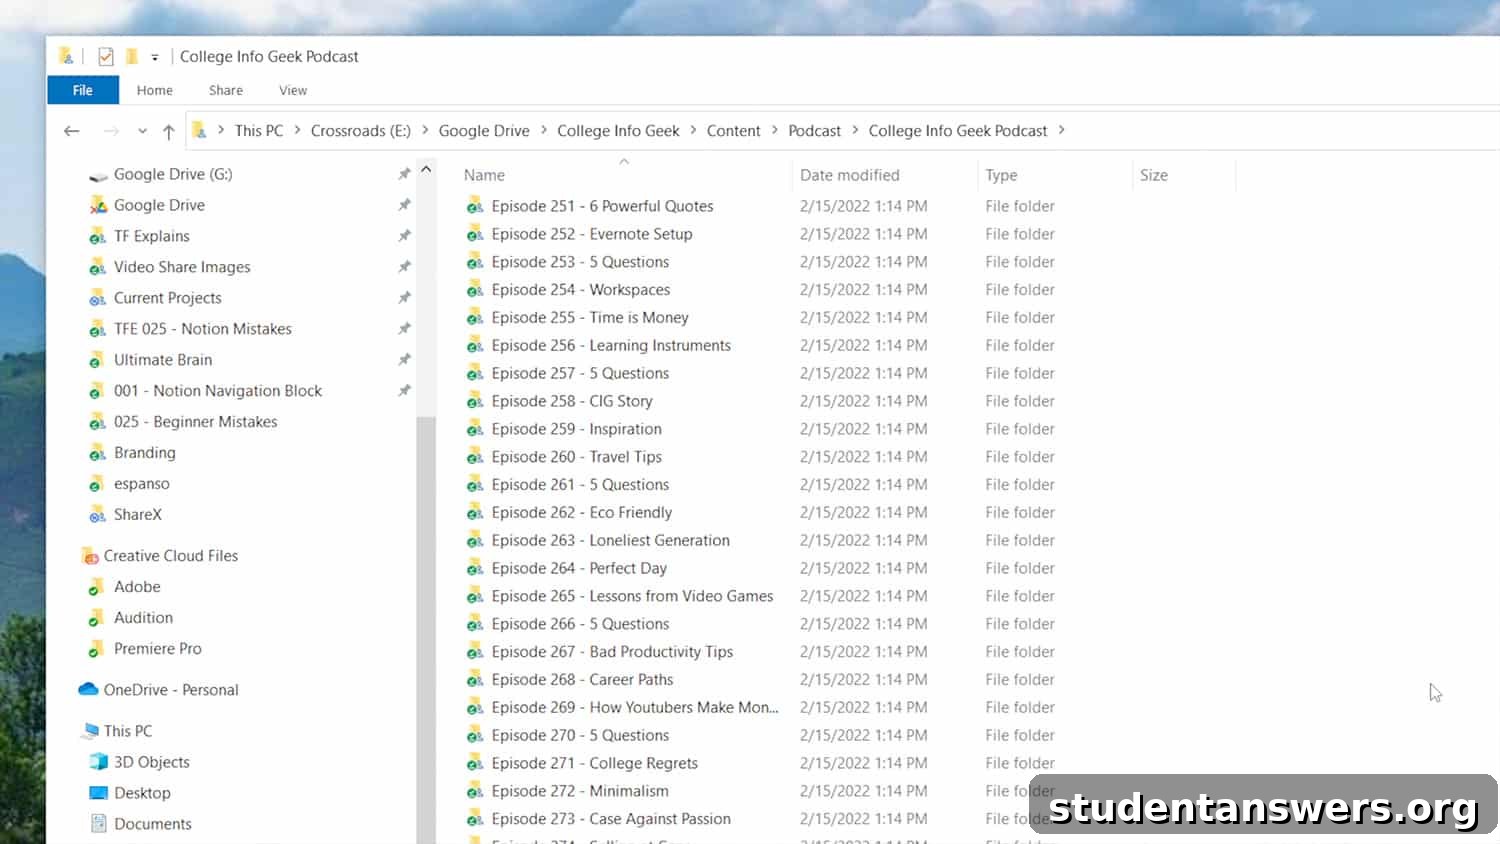Click the Documents icon in navigation pane

point(98,824)
